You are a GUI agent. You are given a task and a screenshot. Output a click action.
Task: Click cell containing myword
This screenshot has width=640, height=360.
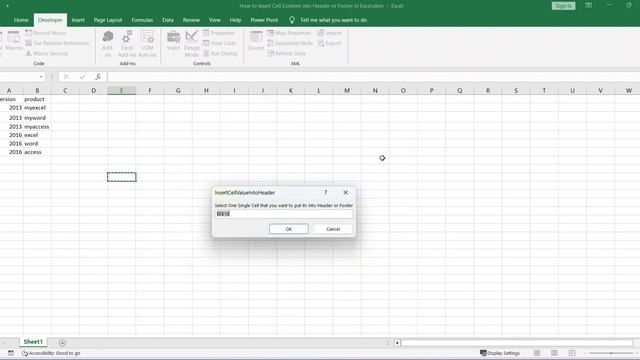tap(37, 118)
